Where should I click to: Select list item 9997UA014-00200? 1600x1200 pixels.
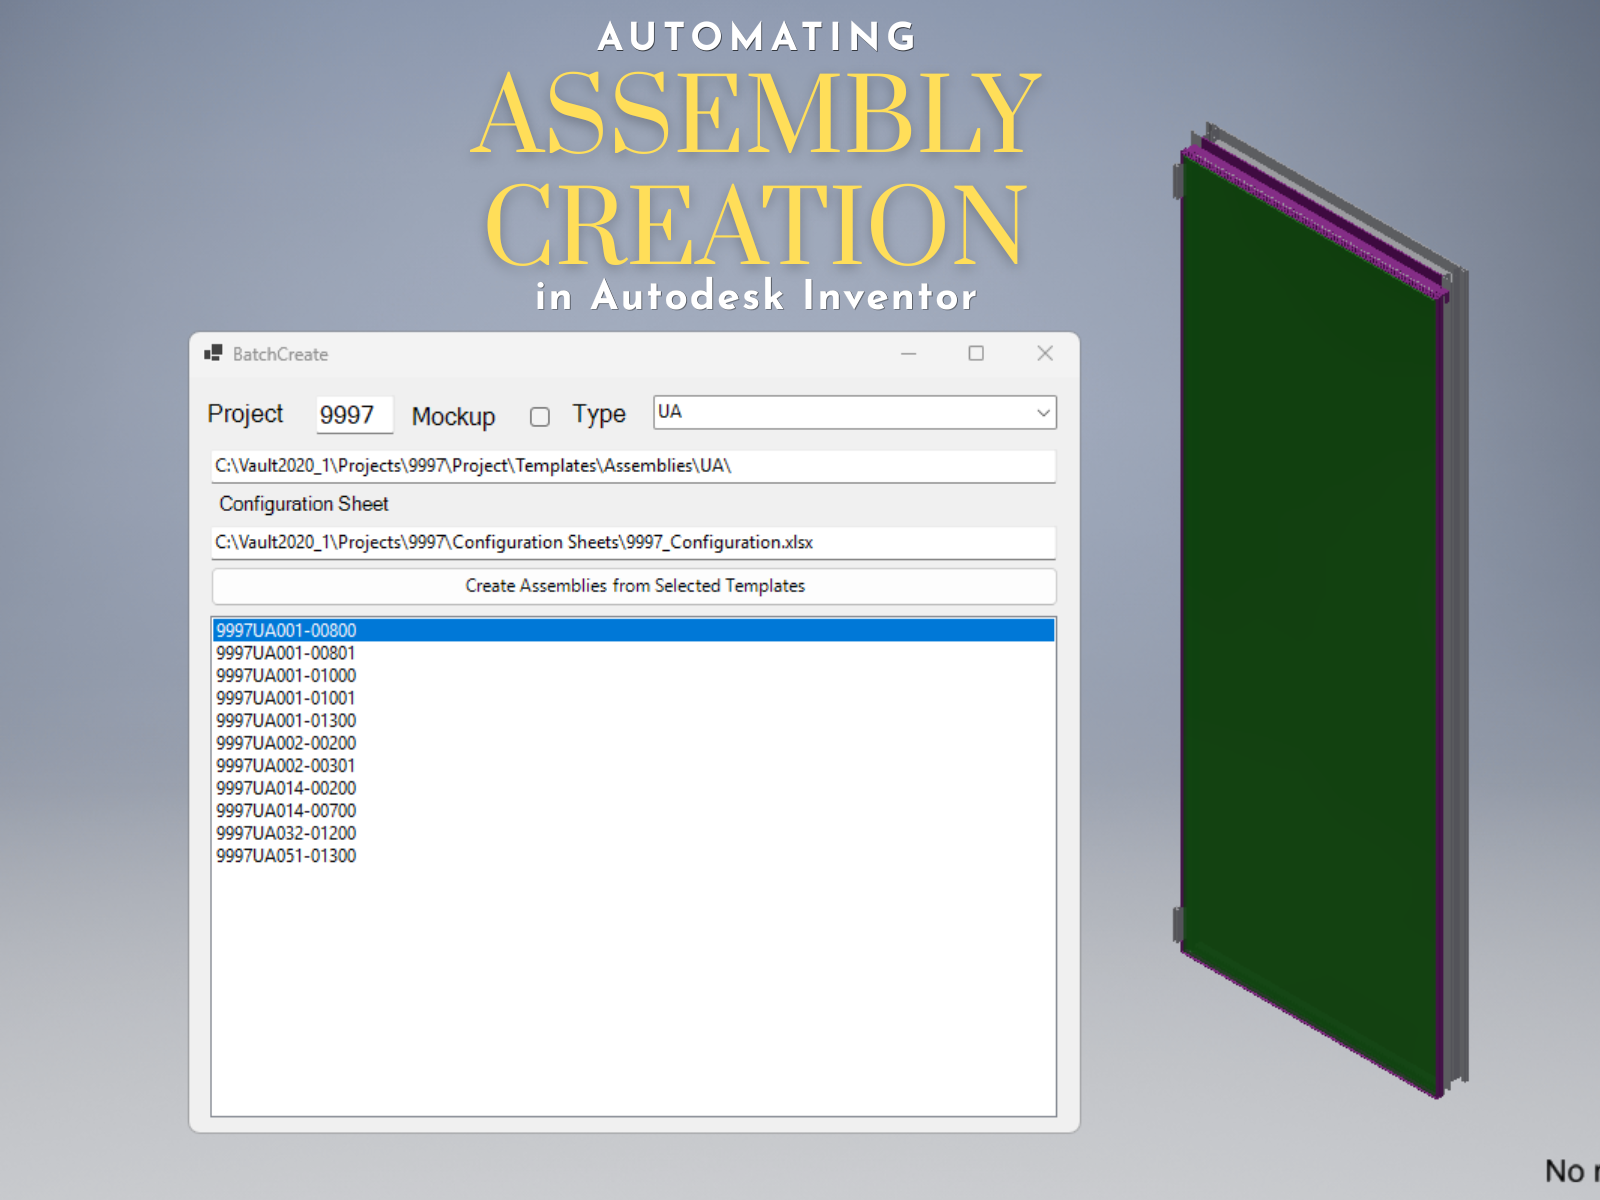634,788
